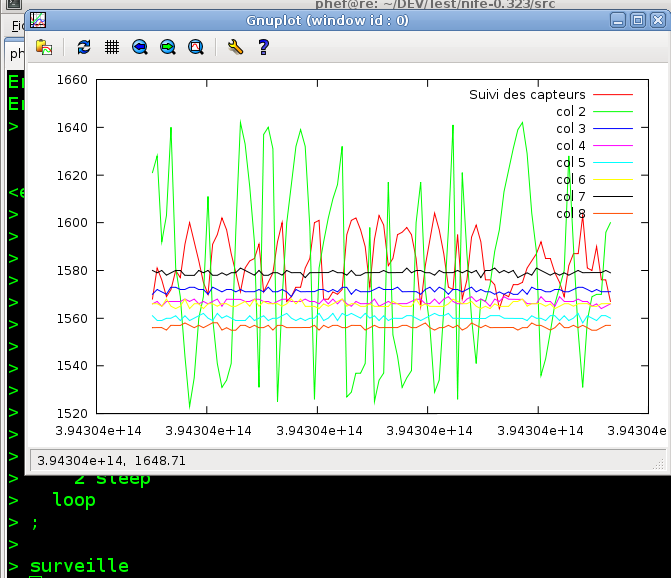Toggle the col 5 legend entry
Screen dimensions: 671x578
coord(570,162)
